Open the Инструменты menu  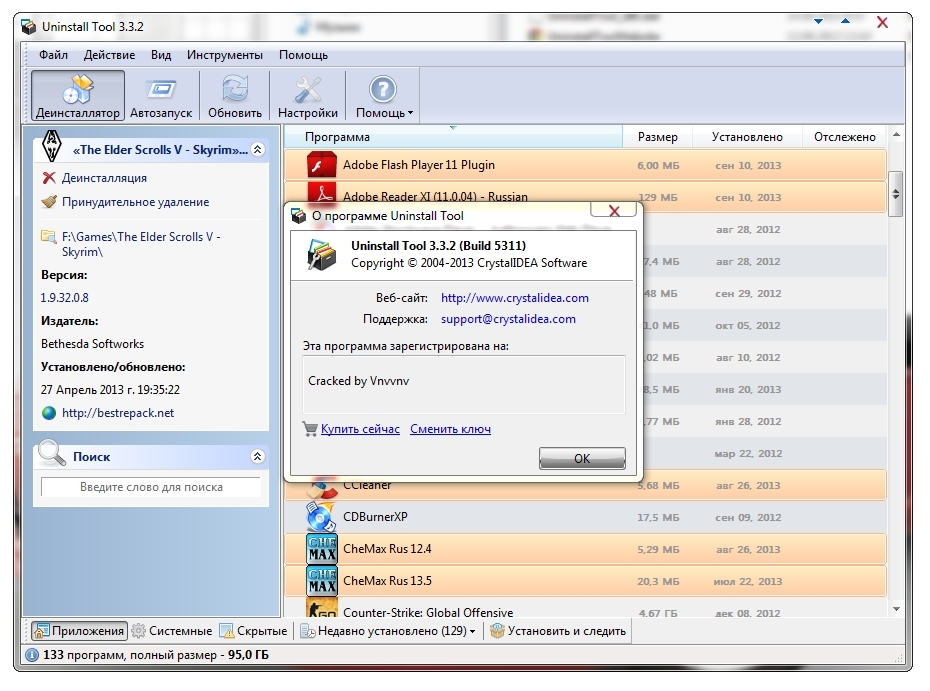point(225,55)
